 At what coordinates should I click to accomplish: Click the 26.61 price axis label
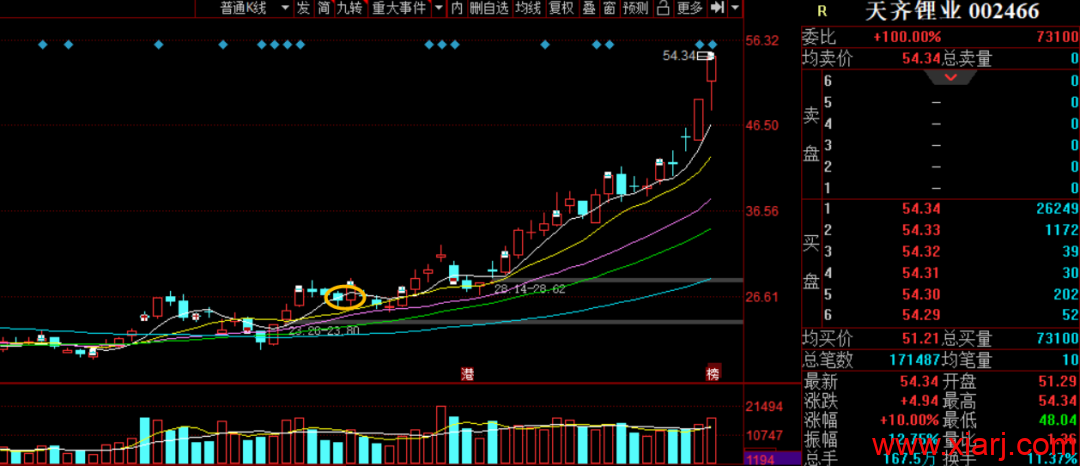point(762,297)
